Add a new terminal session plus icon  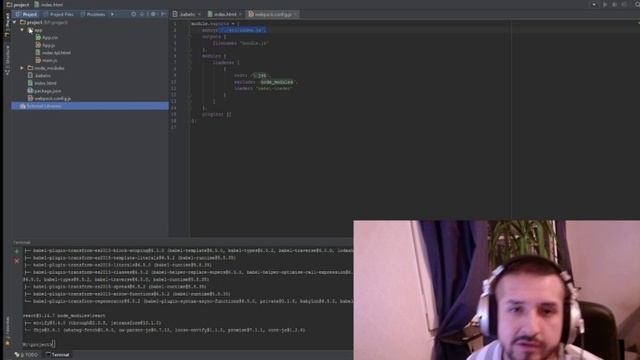17,252
